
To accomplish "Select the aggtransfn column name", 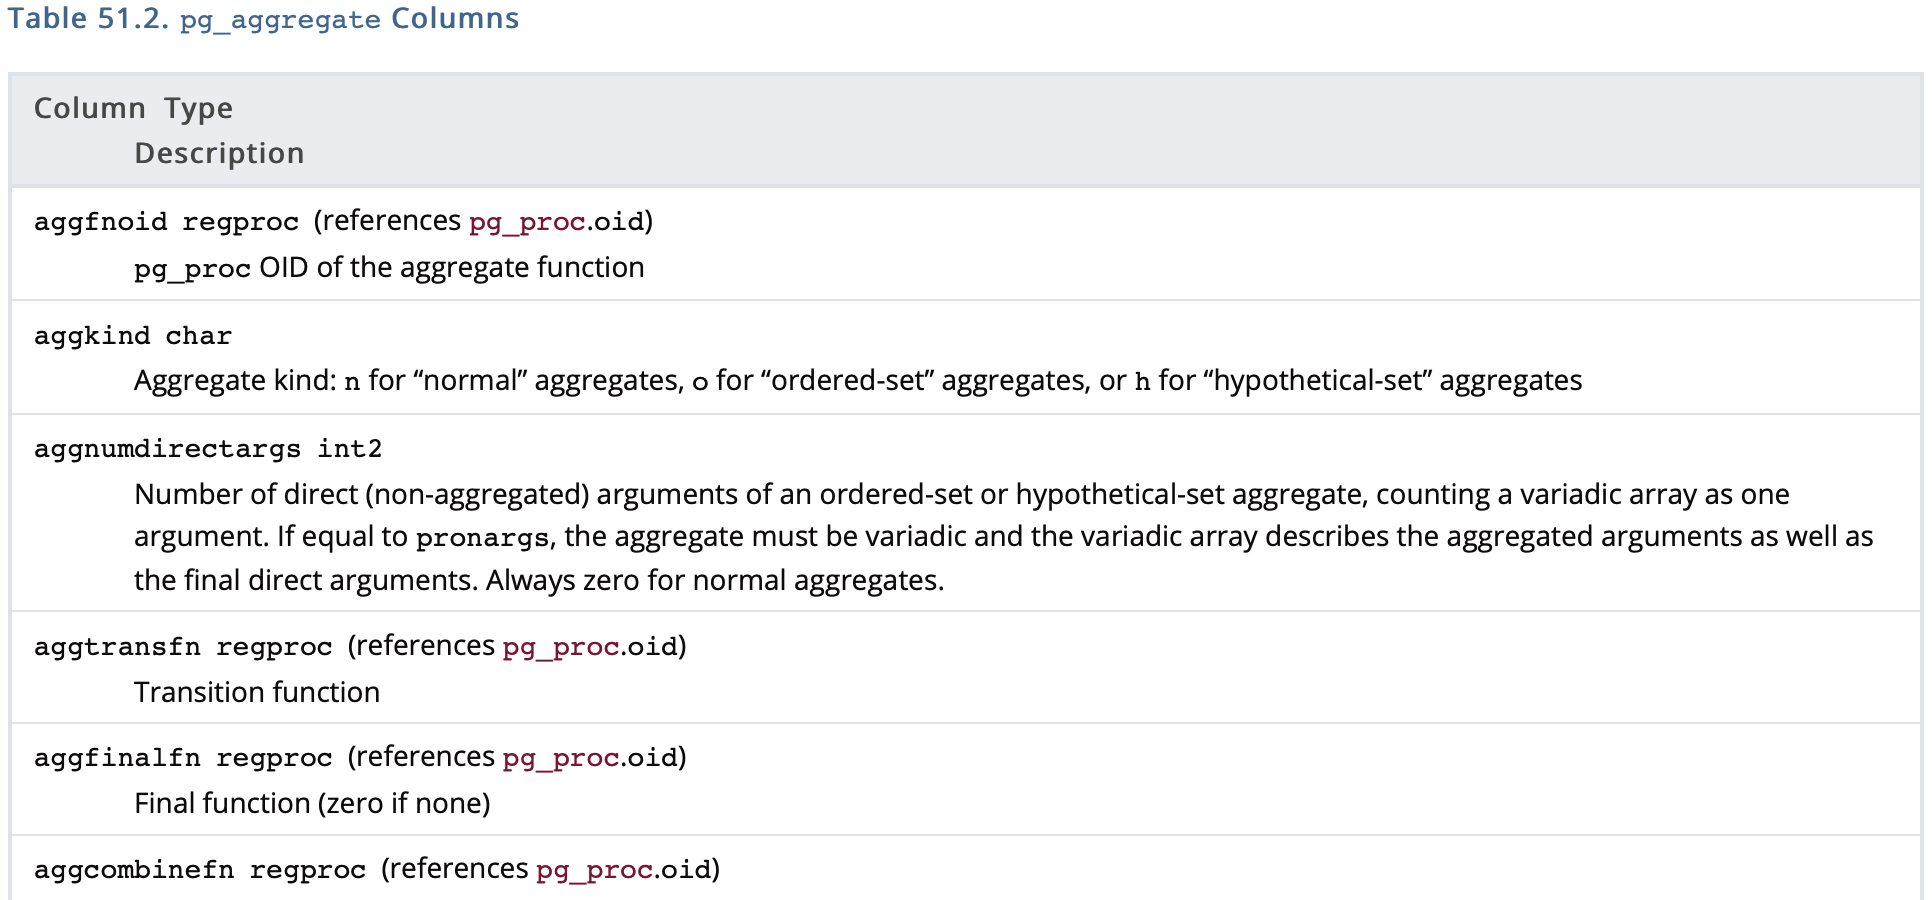I will [117, 647].
